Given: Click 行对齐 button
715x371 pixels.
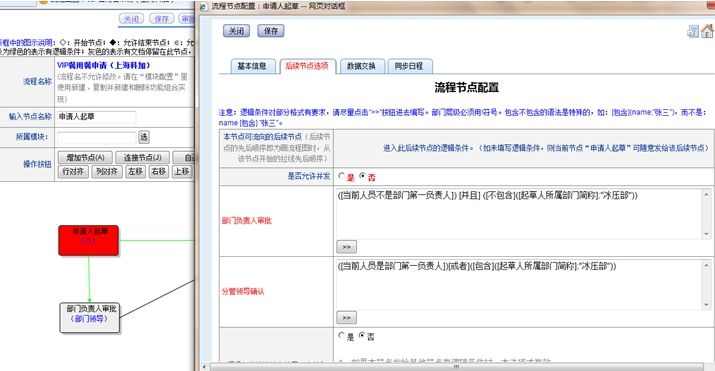Looking at the screenshot, I should [x=73, y=171].
